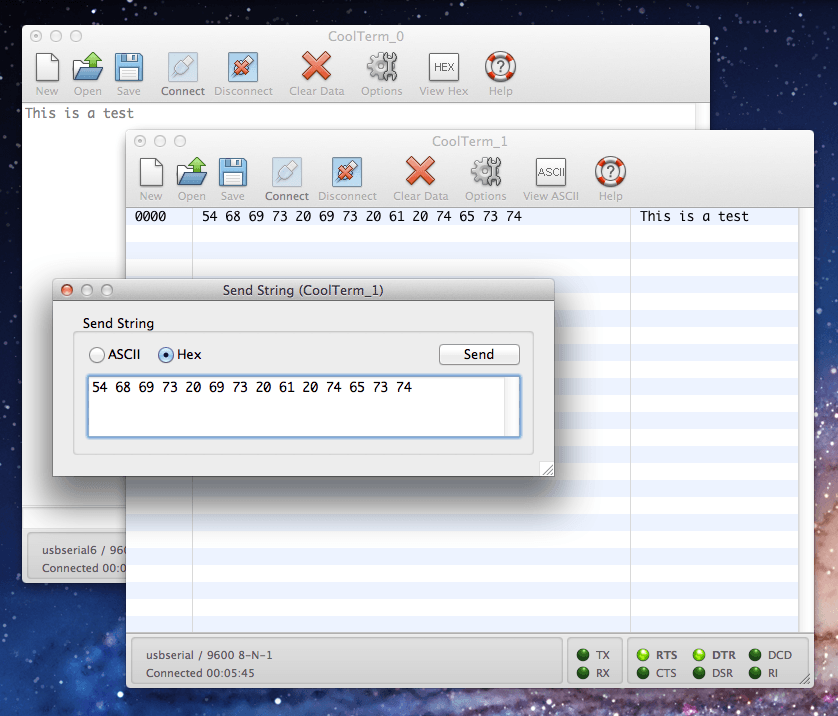Screen dimensions: 838x716
Task: Click ASCII 'This is a test' in CoolTerm_1
Action: [x=694, y=216]
